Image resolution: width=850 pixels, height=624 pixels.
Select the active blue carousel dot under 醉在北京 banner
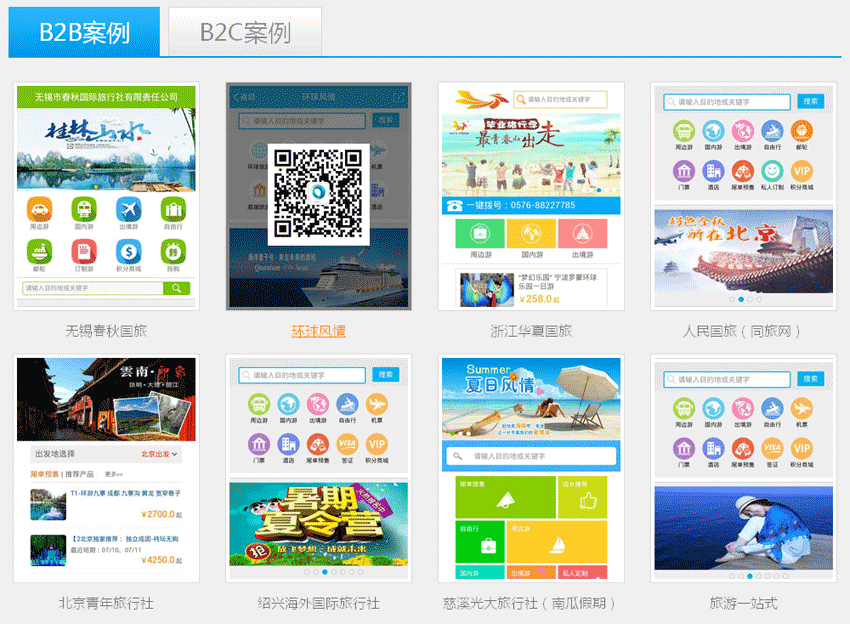pyautogui.click(x=741, y=299)
